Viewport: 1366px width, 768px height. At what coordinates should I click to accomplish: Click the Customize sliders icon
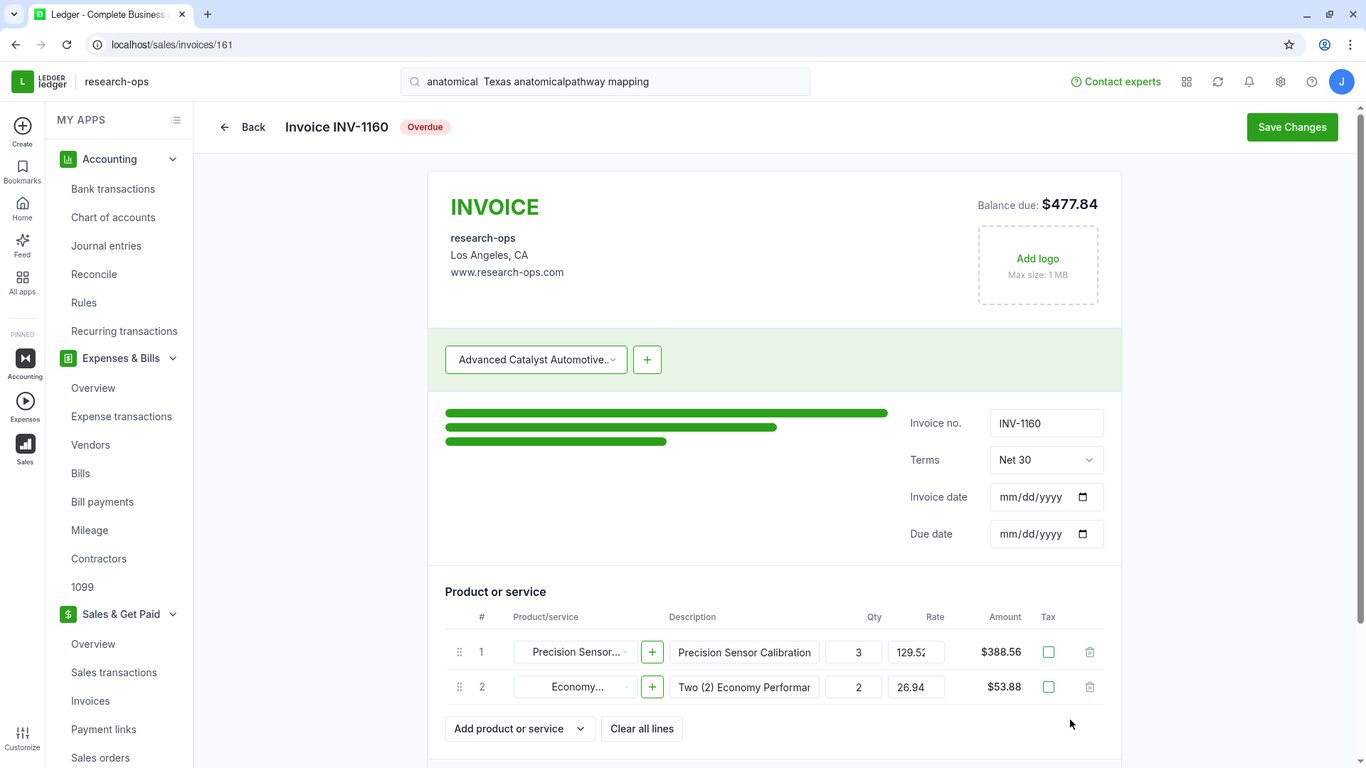coord(22,738)
